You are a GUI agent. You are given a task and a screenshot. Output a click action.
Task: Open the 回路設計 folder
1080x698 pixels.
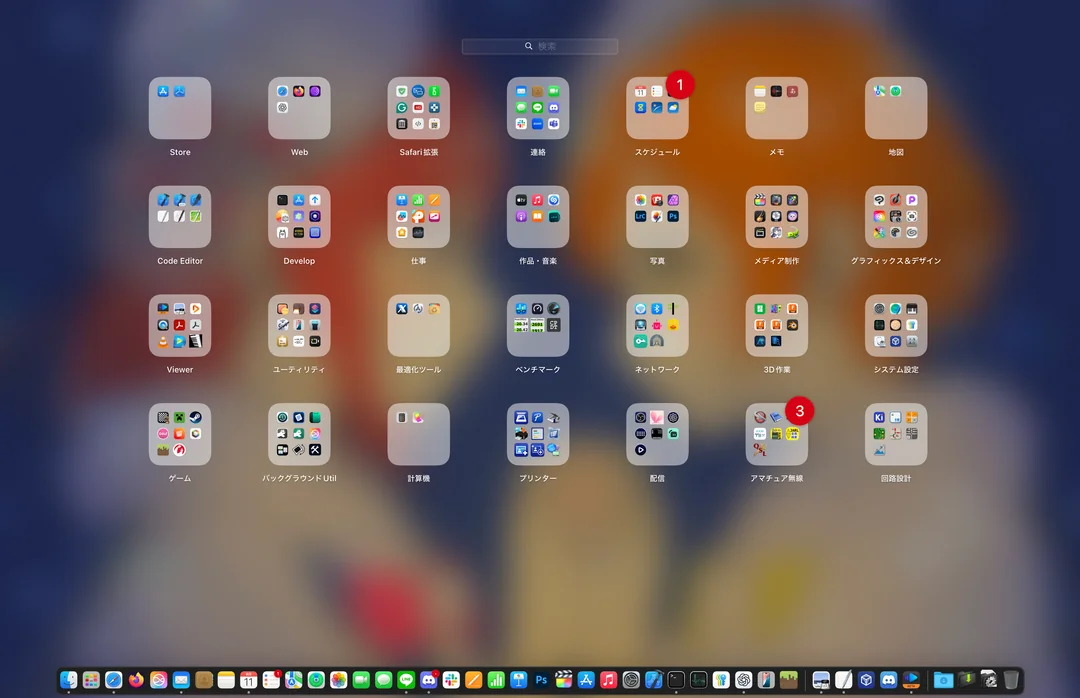(896, 434)
